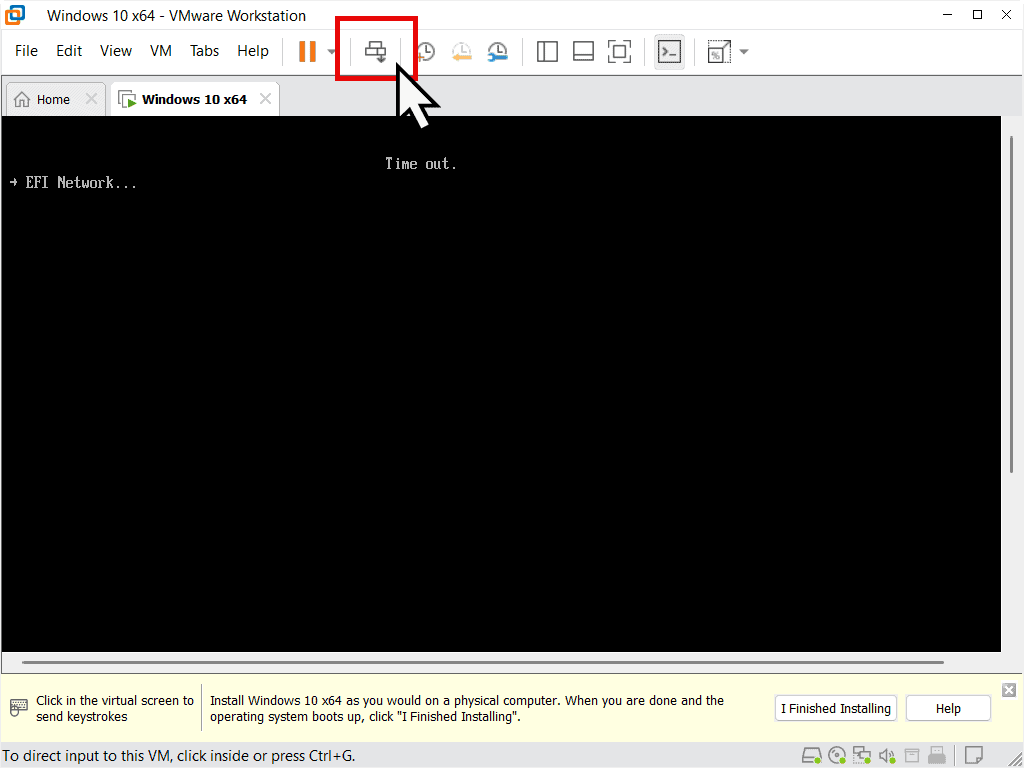Click the sound card status icon

coord(887,755)
